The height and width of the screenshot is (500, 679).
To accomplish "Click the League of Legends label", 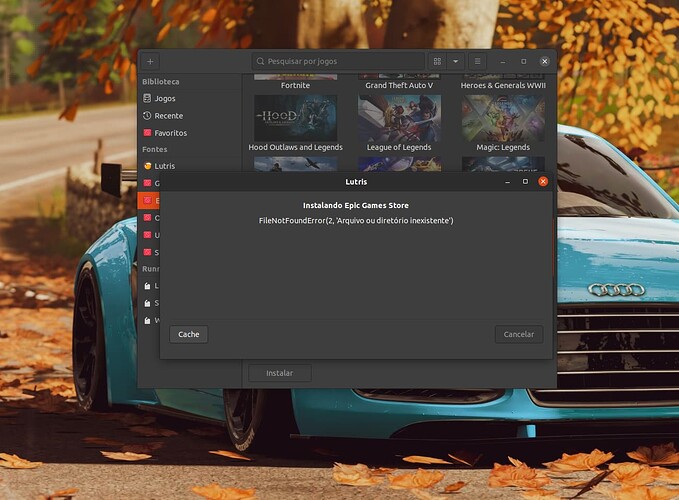I will click(399, 147).
